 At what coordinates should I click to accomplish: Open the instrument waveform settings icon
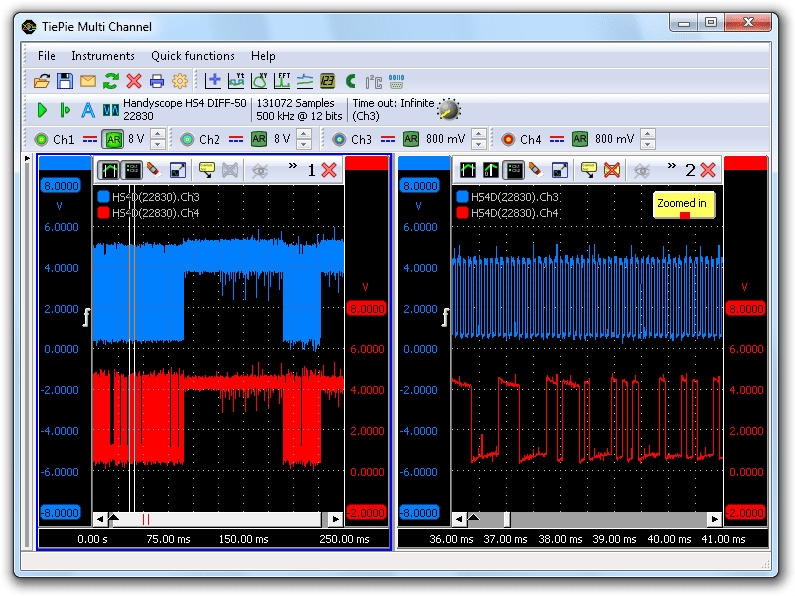(111, 109)
